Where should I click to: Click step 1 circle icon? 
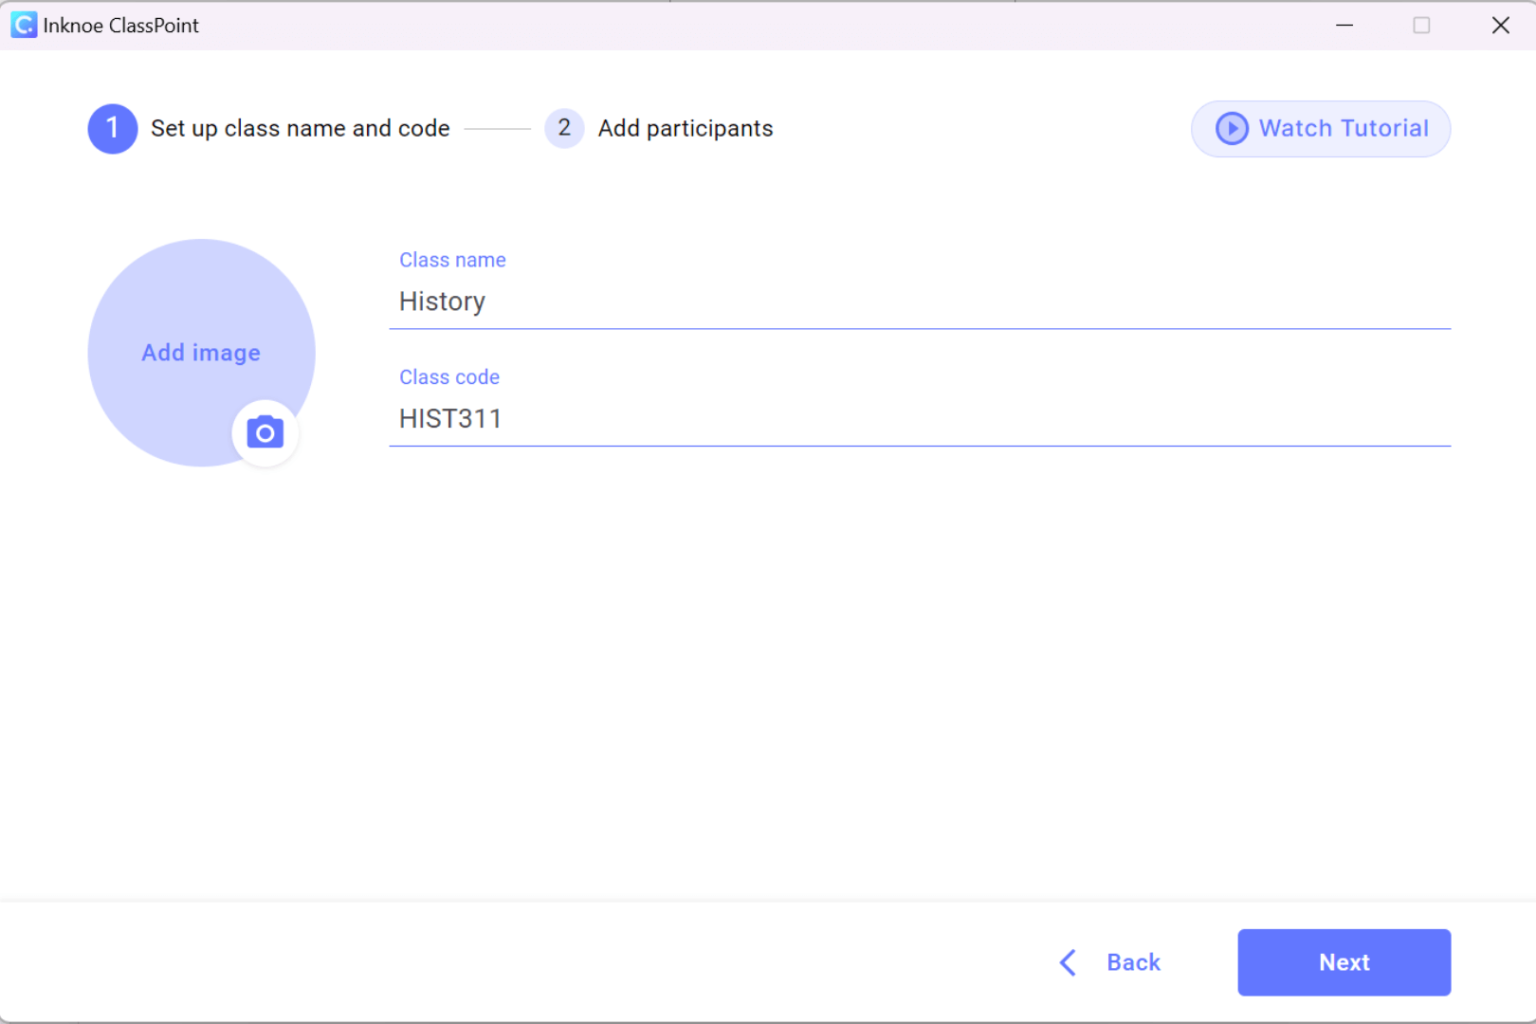(112, 128)
